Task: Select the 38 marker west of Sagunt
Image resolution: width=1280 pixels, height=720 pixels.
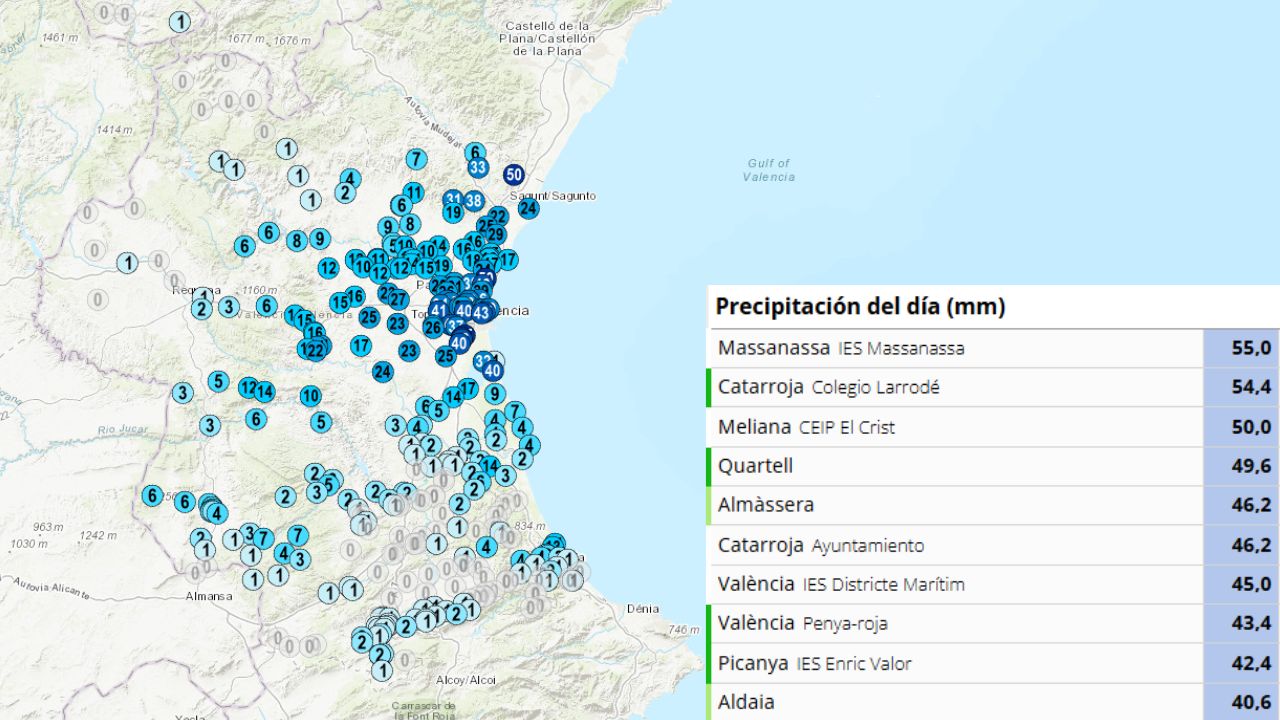Action: point(474,200)
